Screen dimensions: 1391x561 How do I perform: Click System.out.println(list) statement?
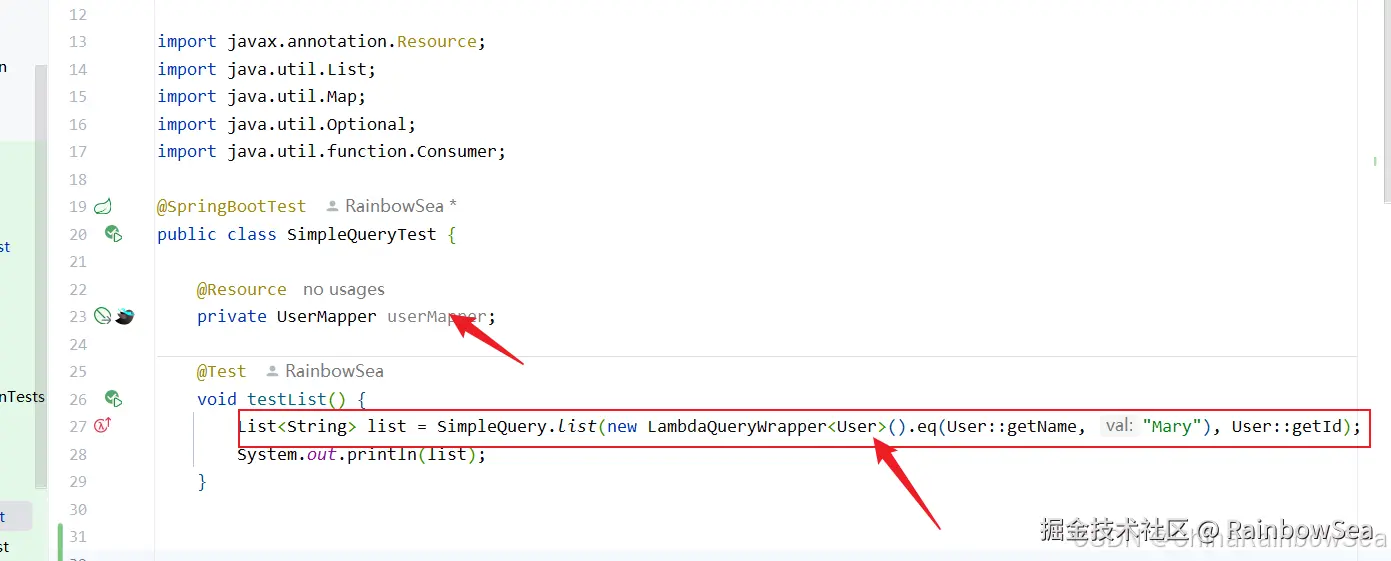coord(361,454)
